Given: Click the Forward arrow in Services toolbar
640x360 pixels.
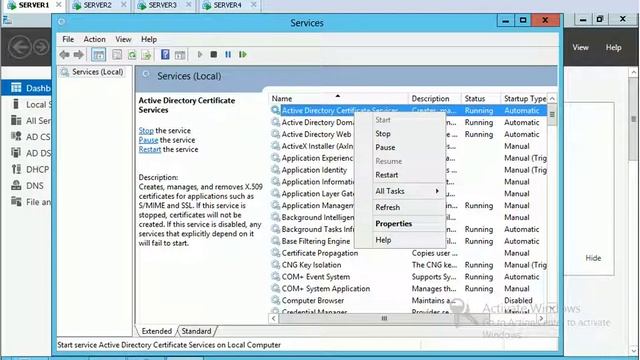Looking at the screenshot, I should (78, 55).
